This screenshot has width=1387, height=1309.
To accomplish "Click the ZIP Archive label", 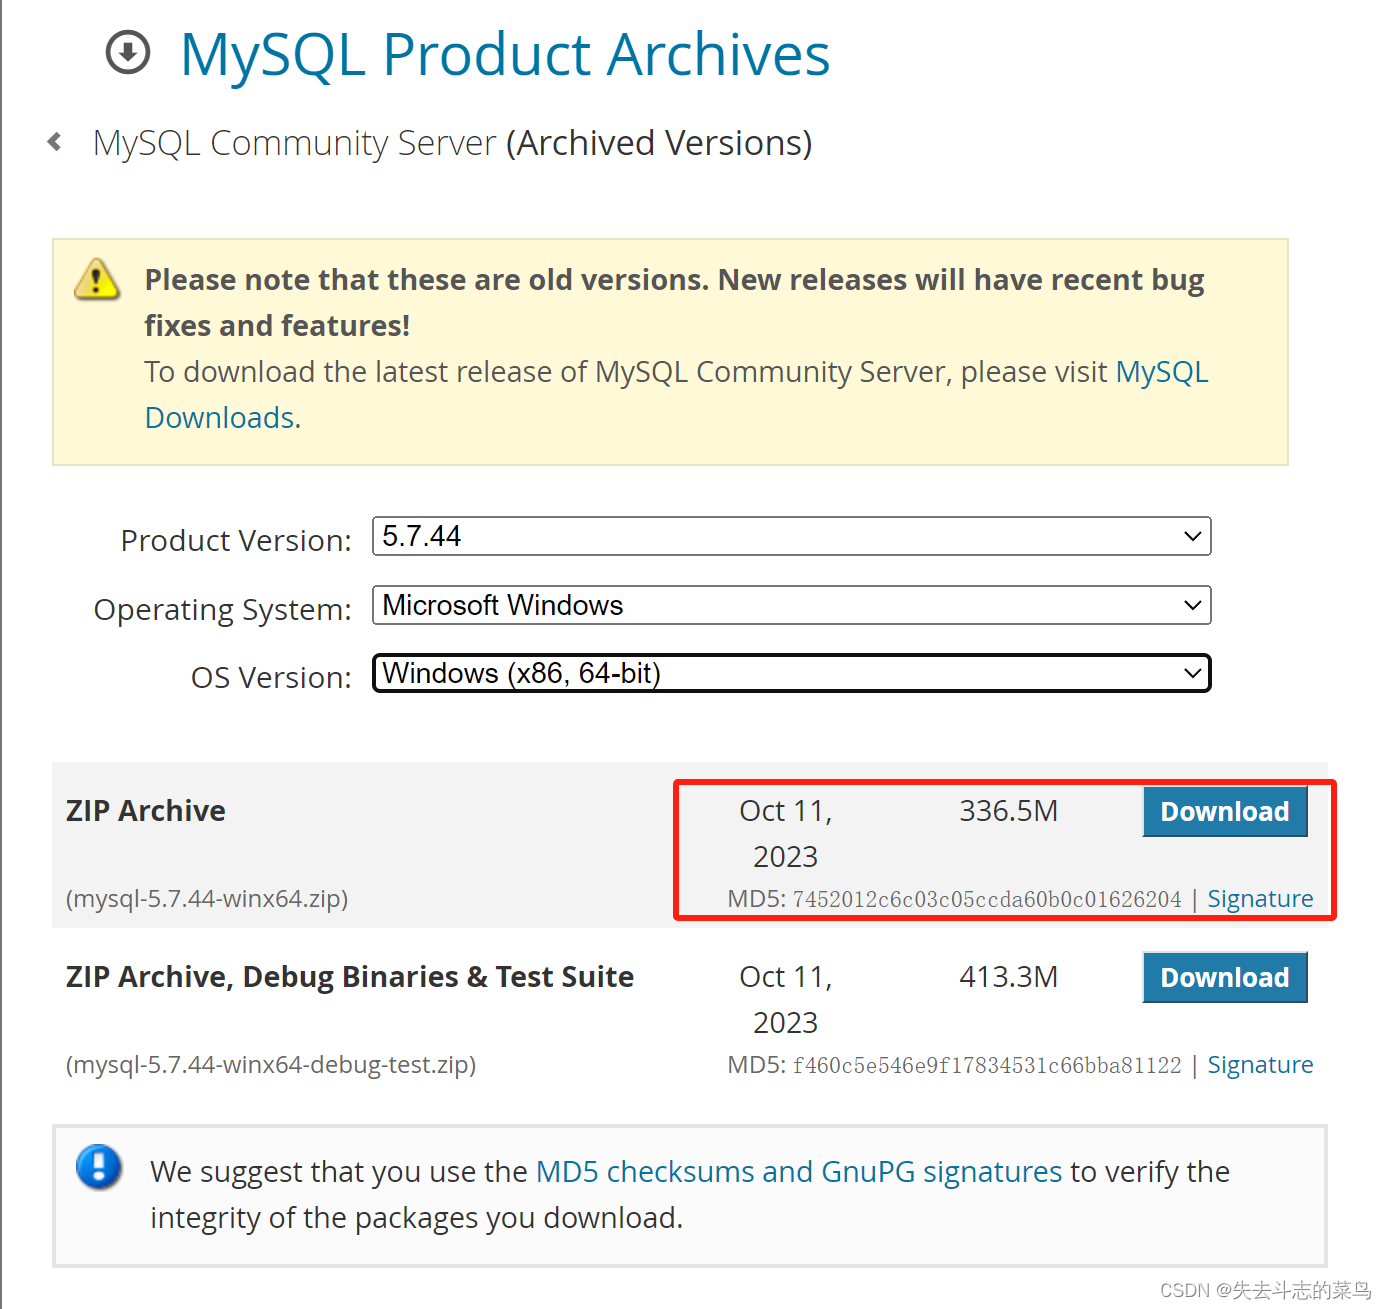I will (x=144, y=811).
